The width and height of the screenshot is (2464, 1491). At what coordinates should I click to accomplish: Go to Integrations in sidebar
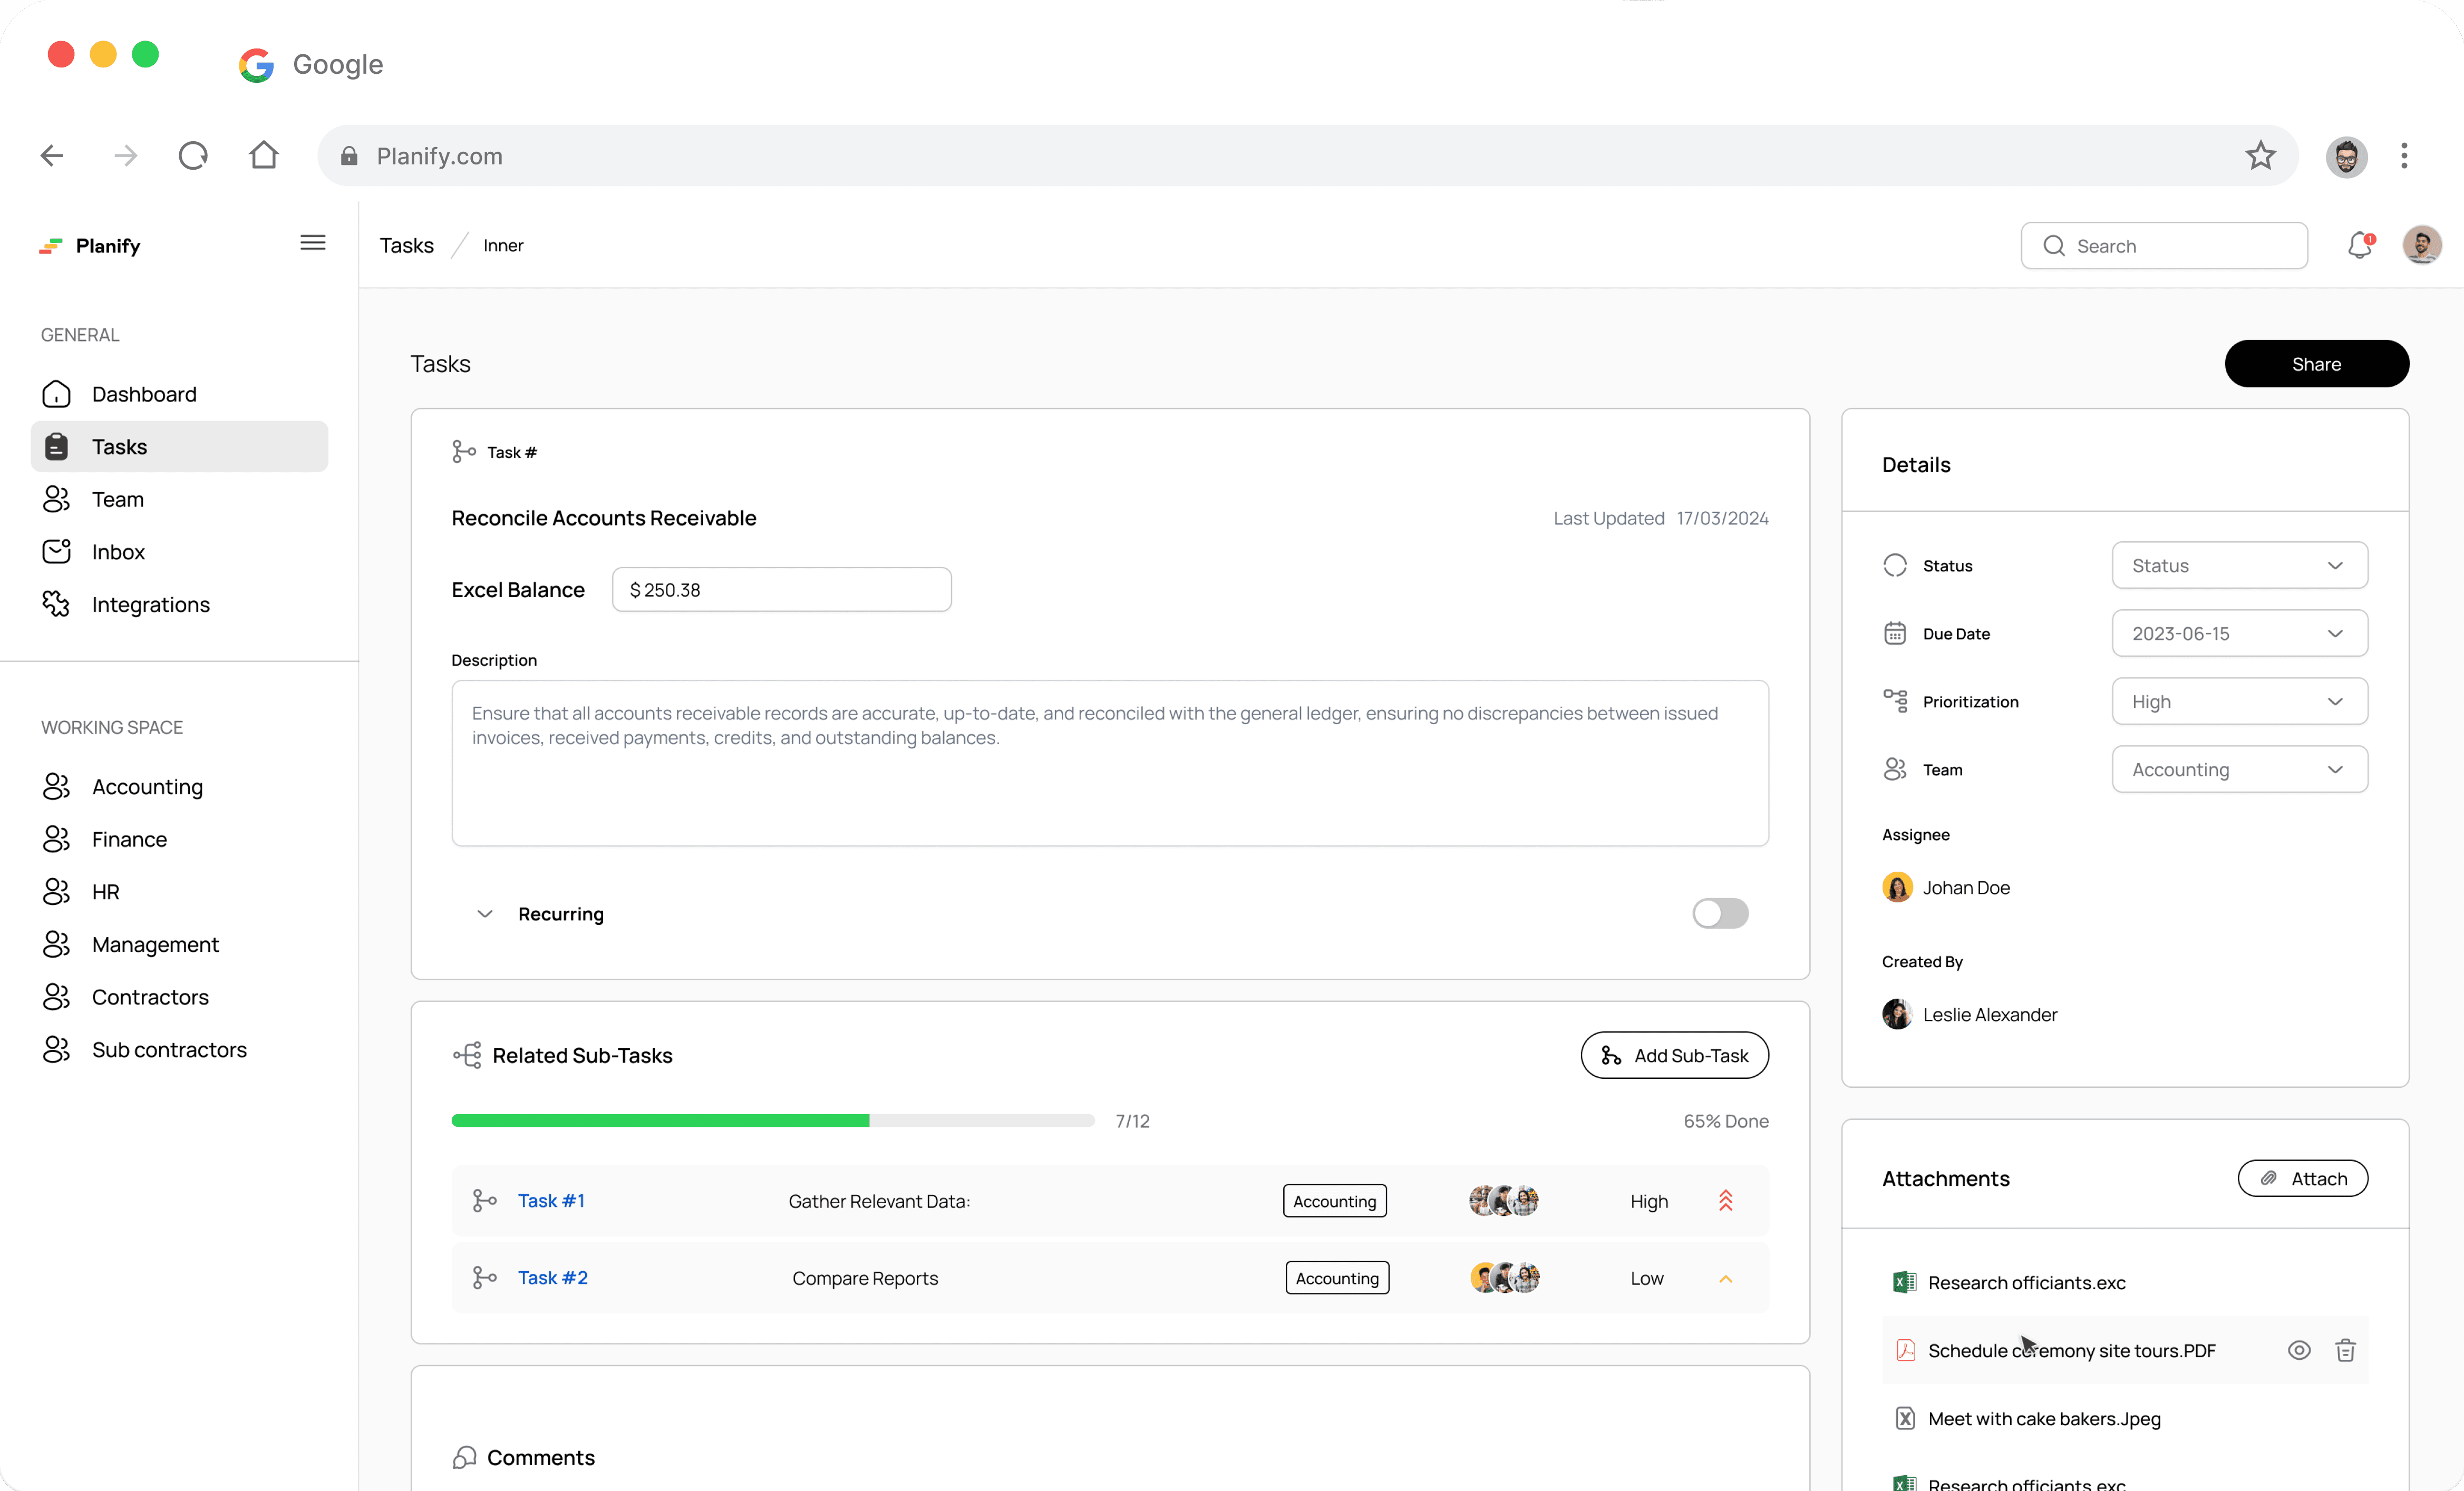(150, 604)
